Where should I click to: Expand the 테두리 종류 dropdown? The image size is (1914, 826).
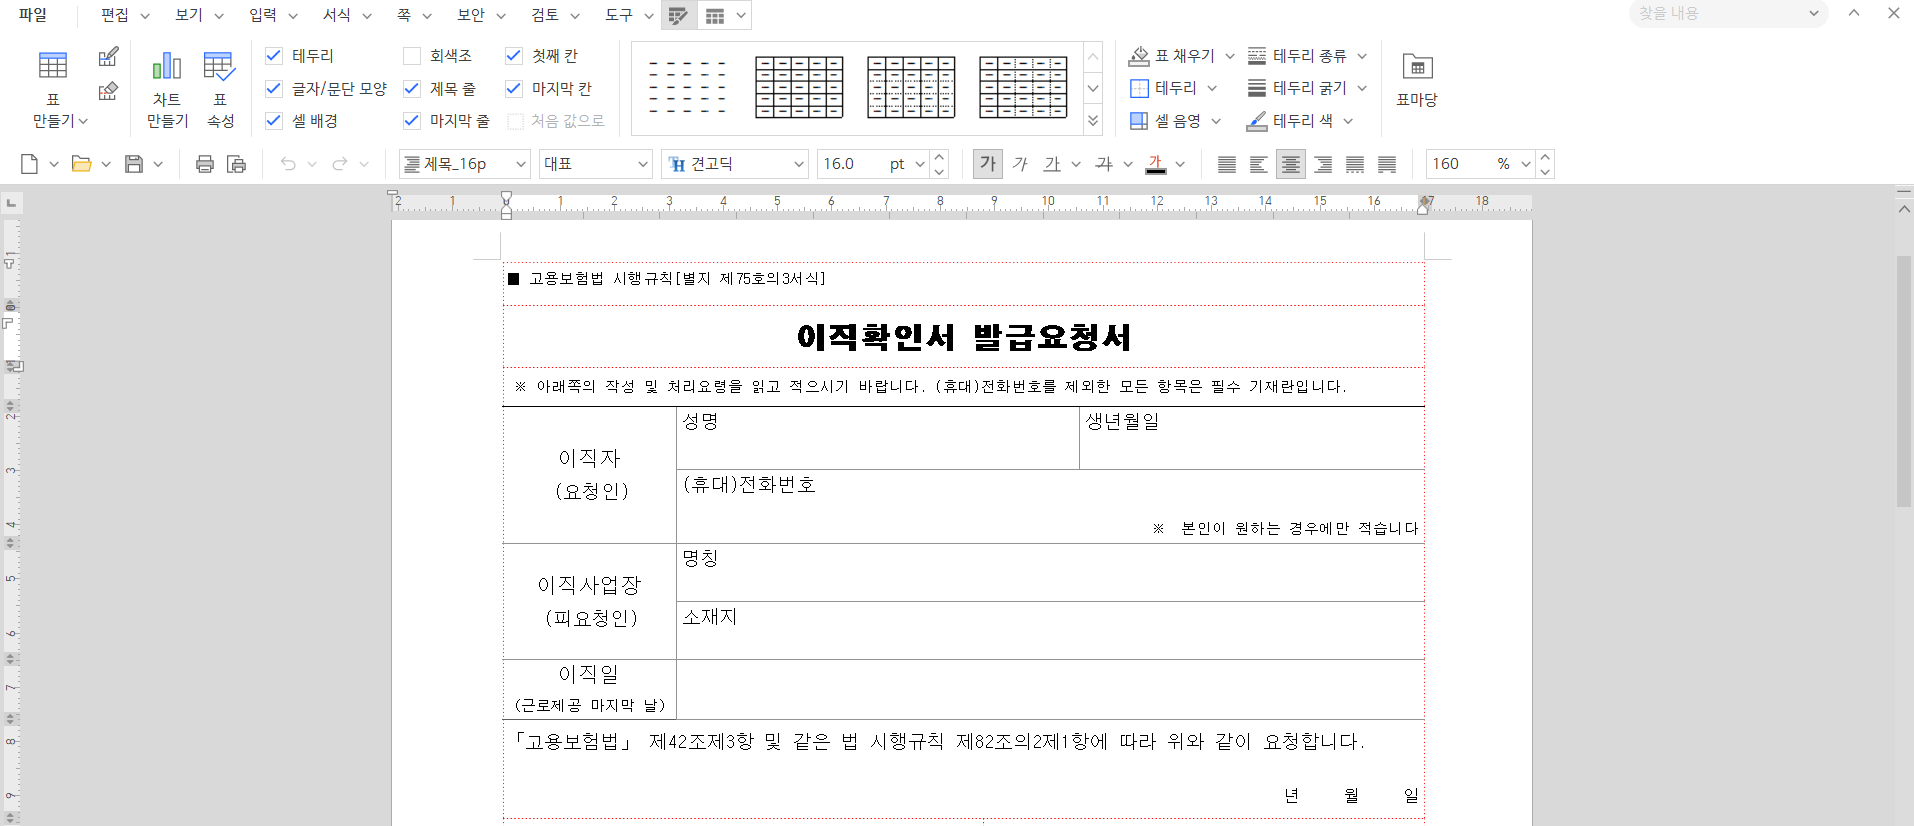pos(1362,56)
